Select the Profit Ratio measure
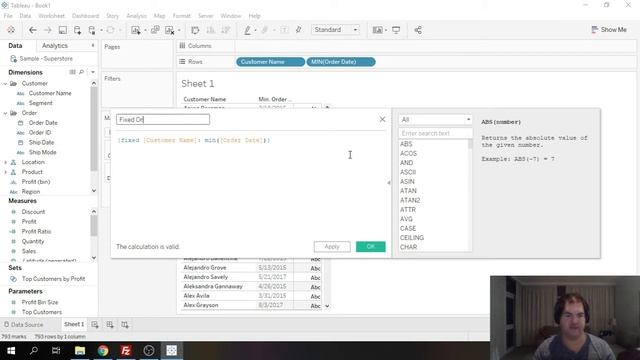640x360 pixels. pyautogui.click(x=36, y=231)
